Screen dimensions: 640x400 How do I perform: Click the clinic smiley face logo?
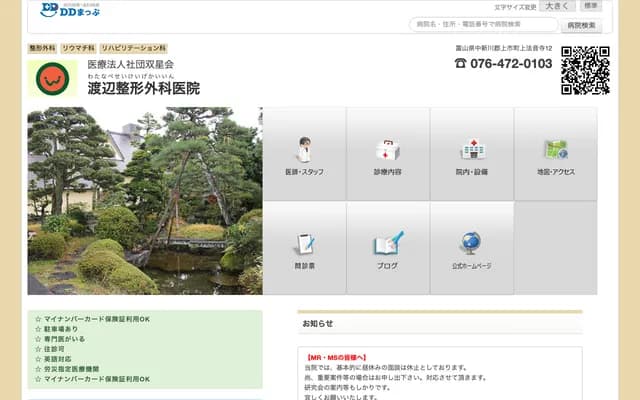tap(52, 79)
